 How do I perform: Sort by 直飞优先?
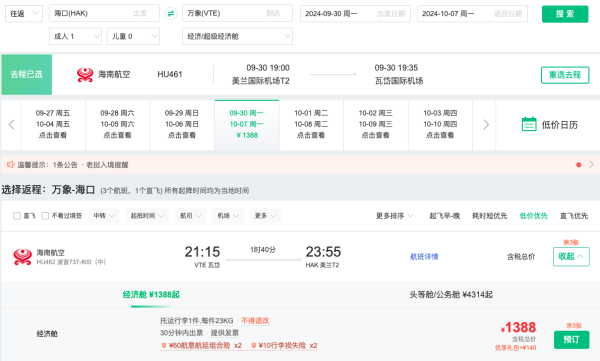pos(574,216)
